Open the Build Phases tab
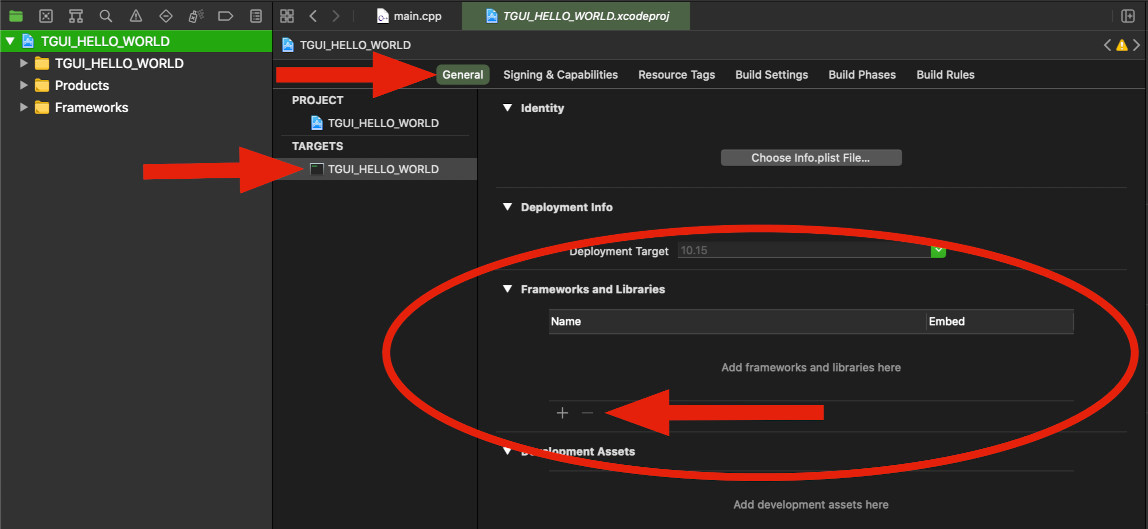This screenshot has width=1148, height=529. pos(862,75)
